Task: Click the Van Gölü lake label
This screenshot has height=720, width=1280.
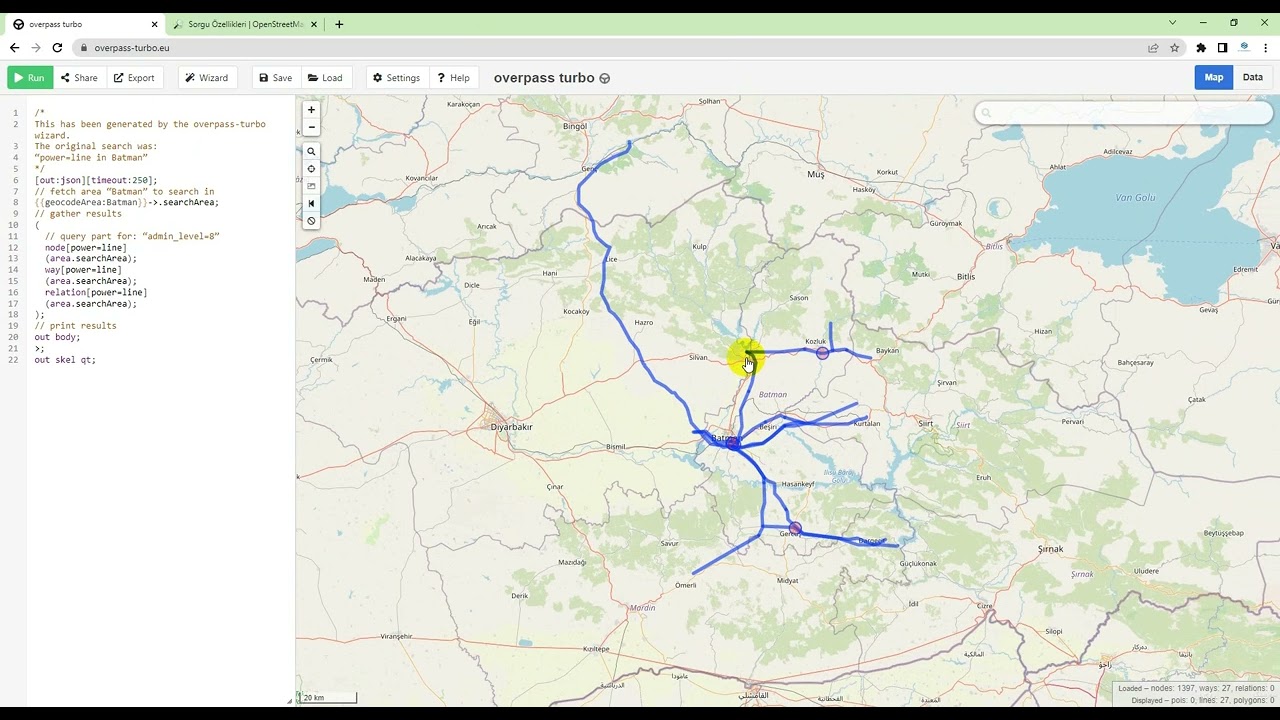Action: (x=1136, y=197)
